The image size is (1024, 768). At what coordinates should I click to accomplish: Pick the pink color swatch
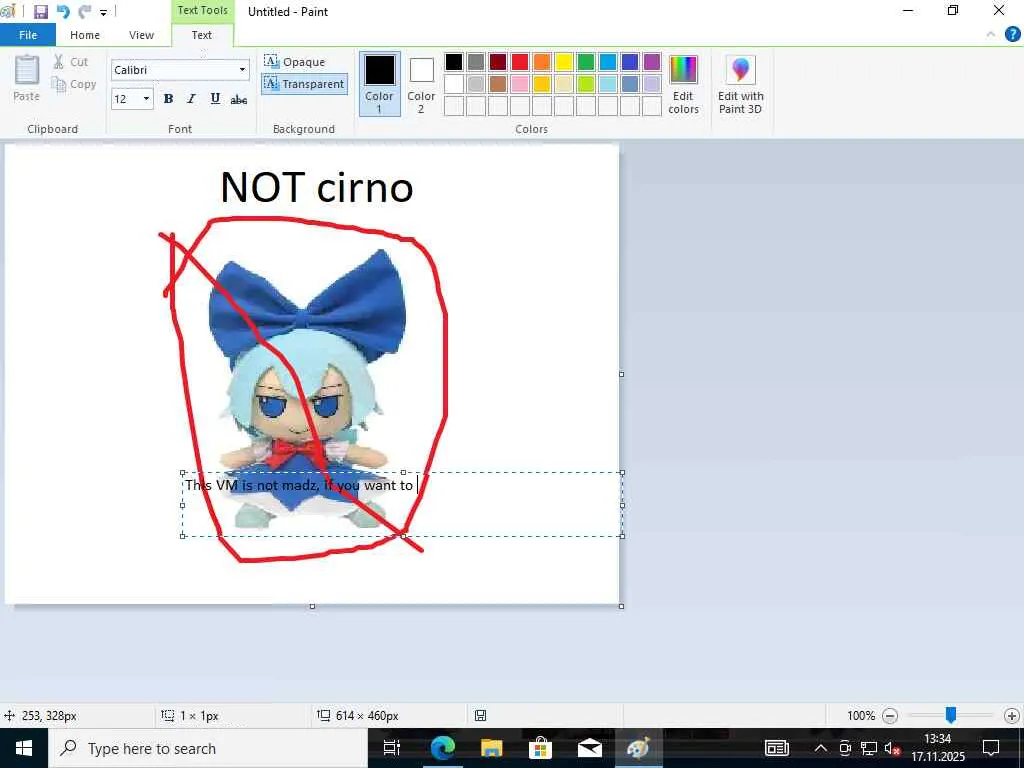[520, 84]
